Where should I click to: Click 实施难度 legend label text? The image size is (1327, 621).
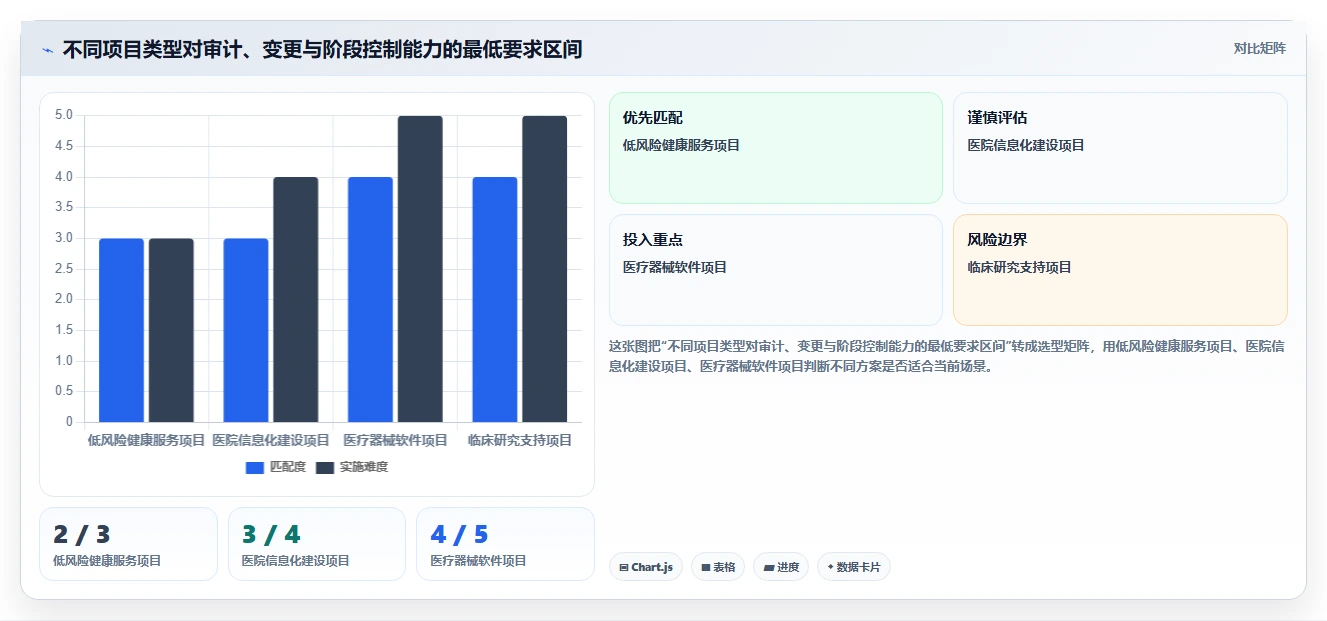[x=364, y=467]
